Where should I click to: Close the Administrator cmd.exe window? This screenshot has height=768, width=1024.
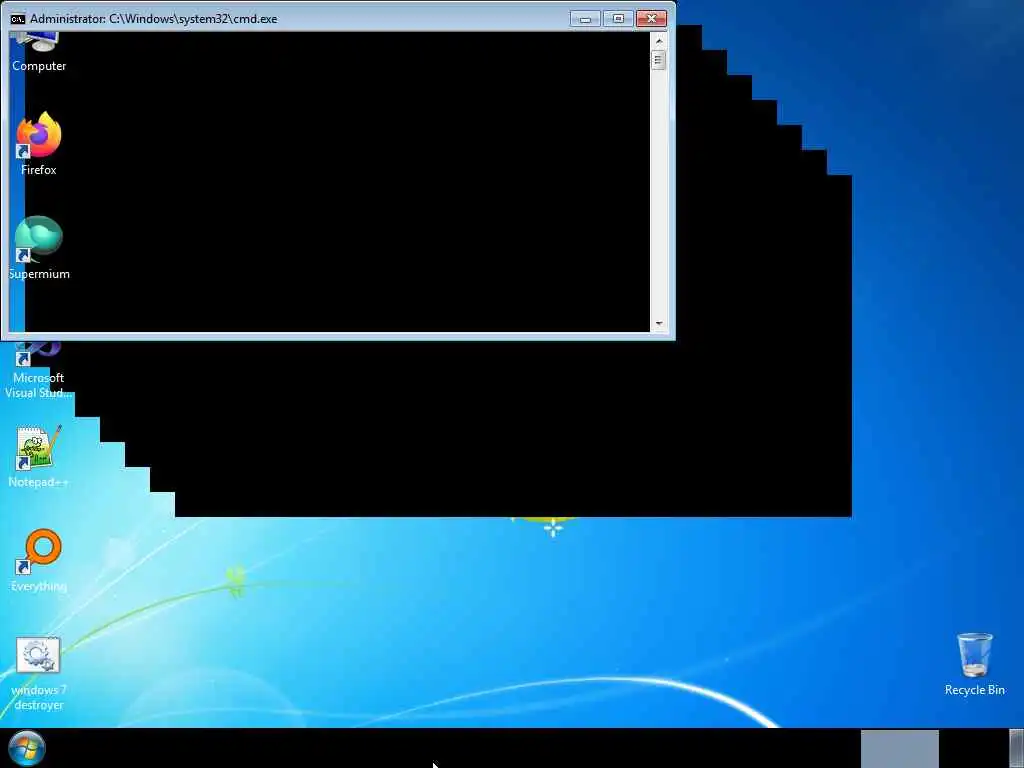click(651, 19)
